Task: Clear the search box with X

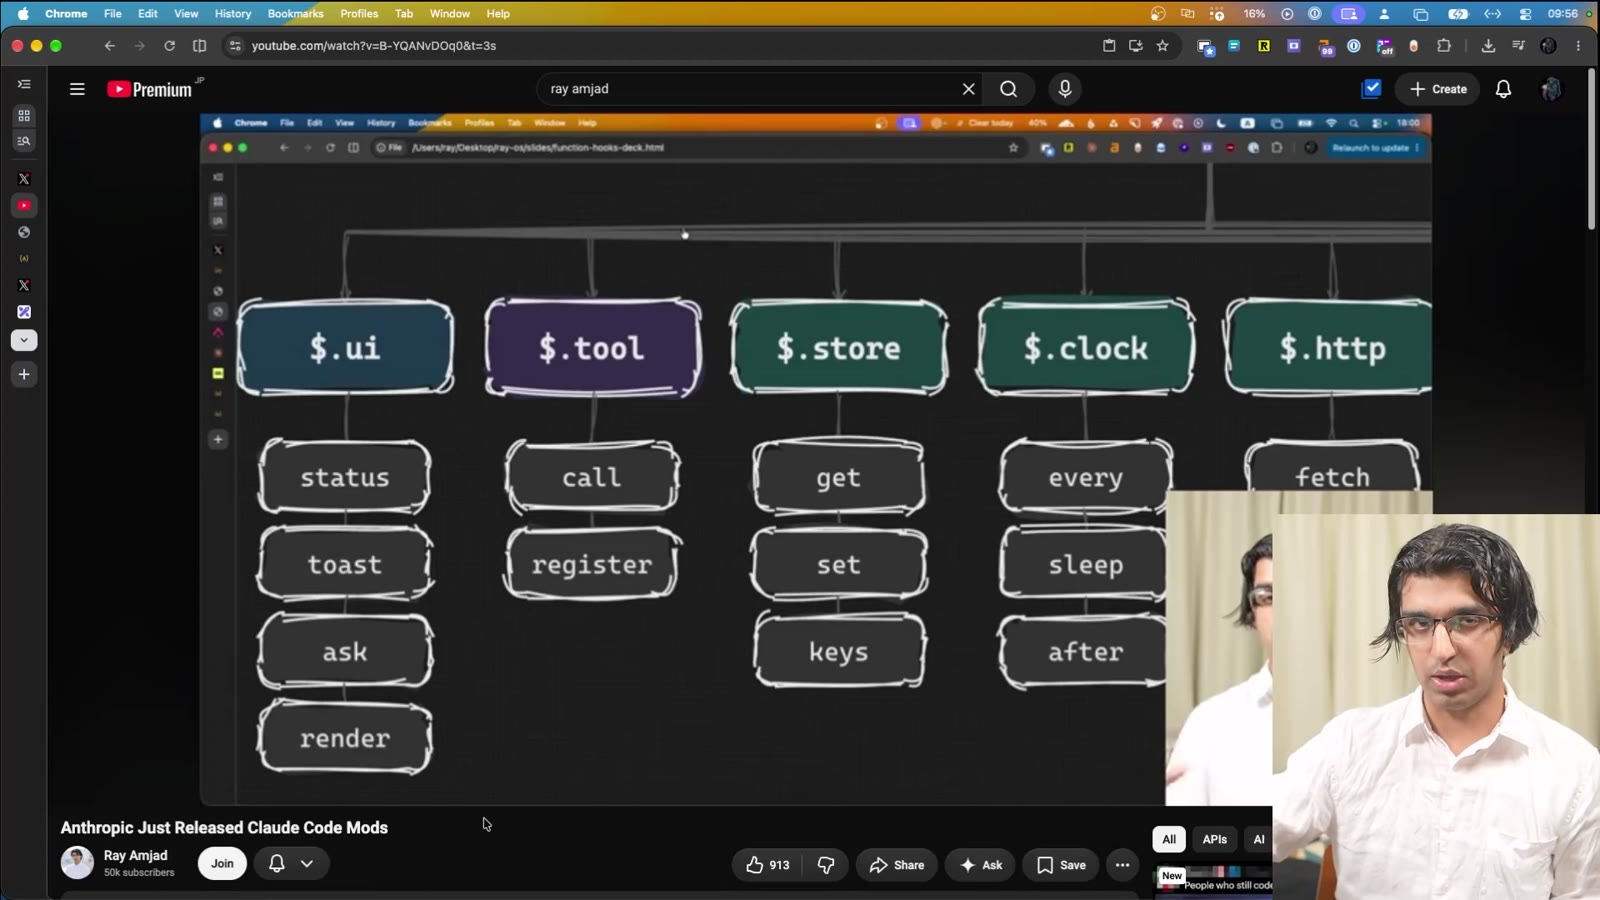Action: [968, 89]
